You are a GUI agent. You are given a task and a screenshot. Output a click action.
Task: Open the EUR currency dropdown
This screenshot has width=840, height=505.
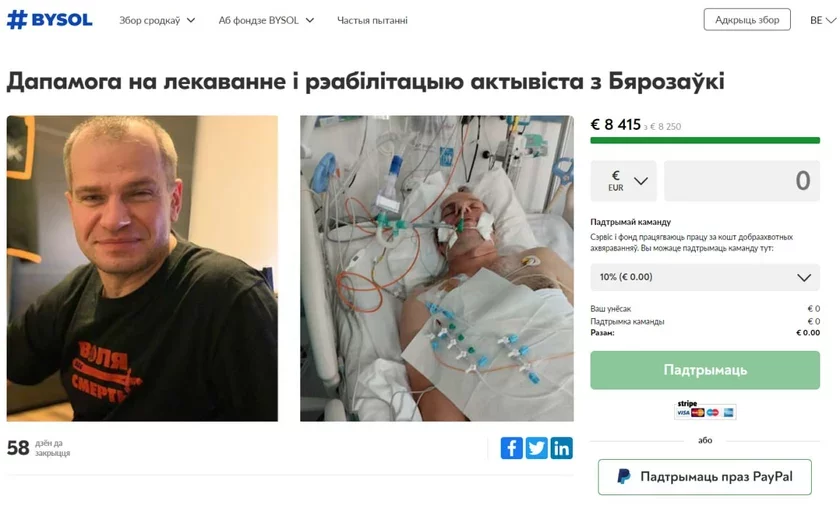[623, 181]
